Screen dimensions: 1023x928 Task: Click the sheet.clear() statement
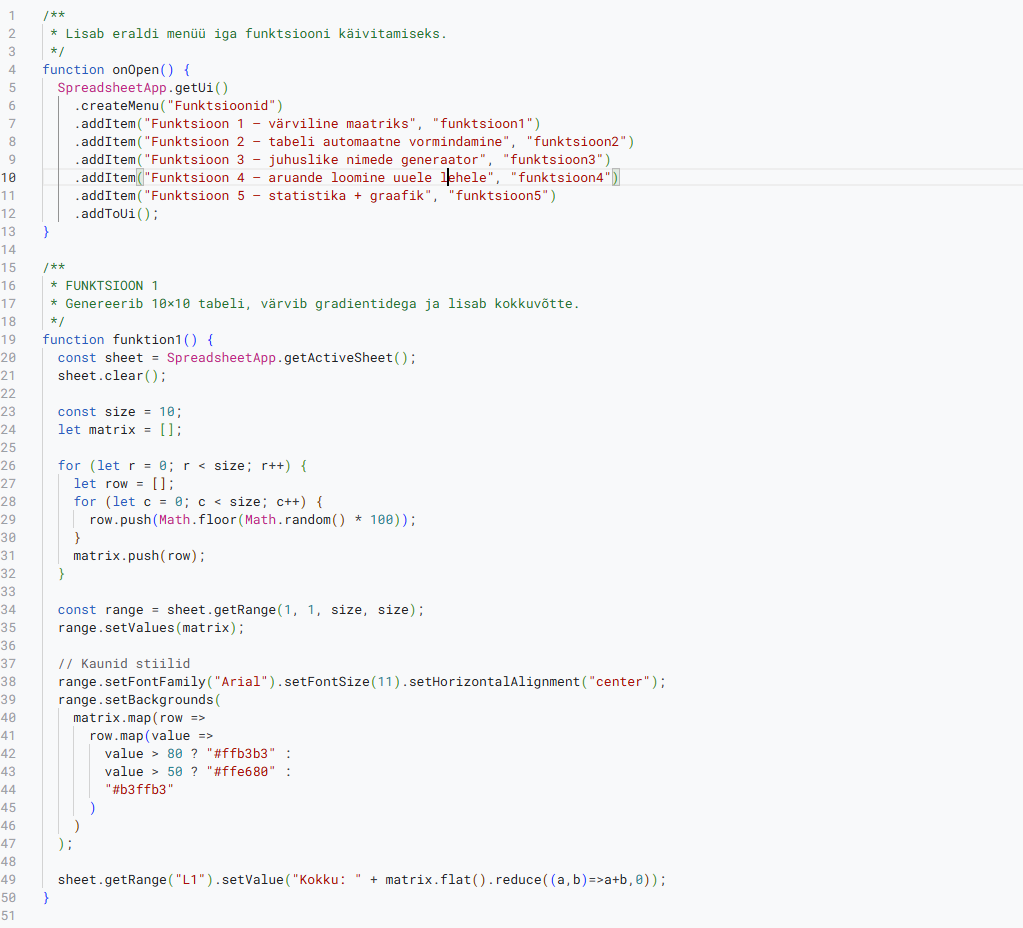tap(112, 375)
